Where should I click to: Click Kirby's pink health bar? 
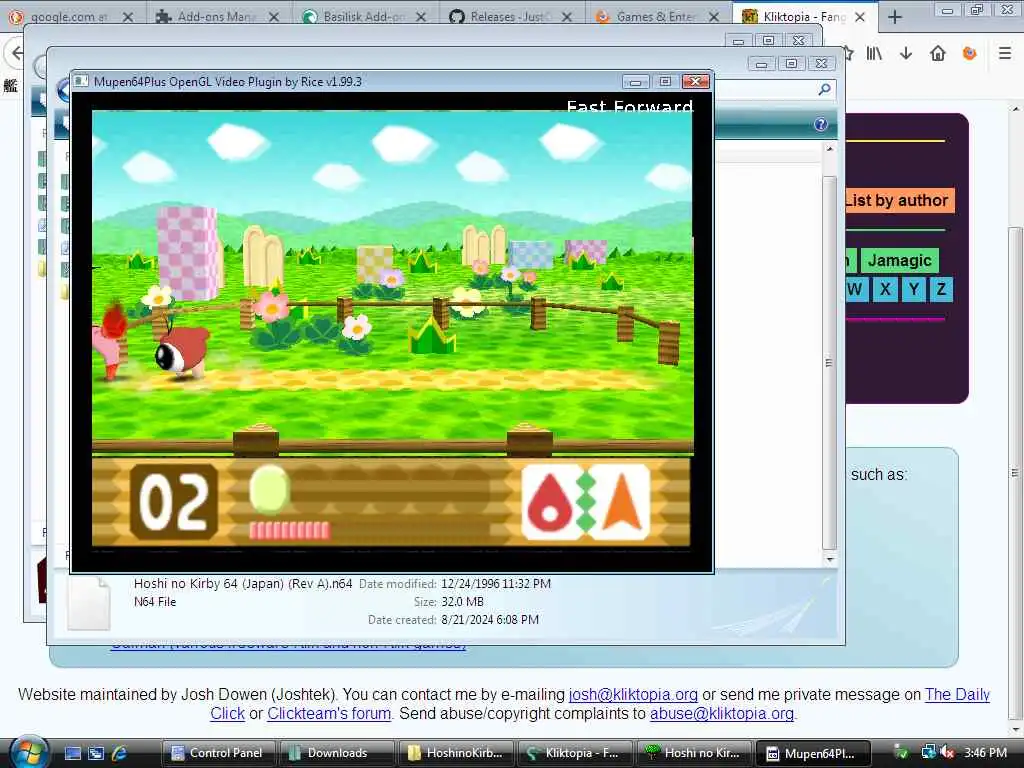pyautogui.click(x=289, y=530)
